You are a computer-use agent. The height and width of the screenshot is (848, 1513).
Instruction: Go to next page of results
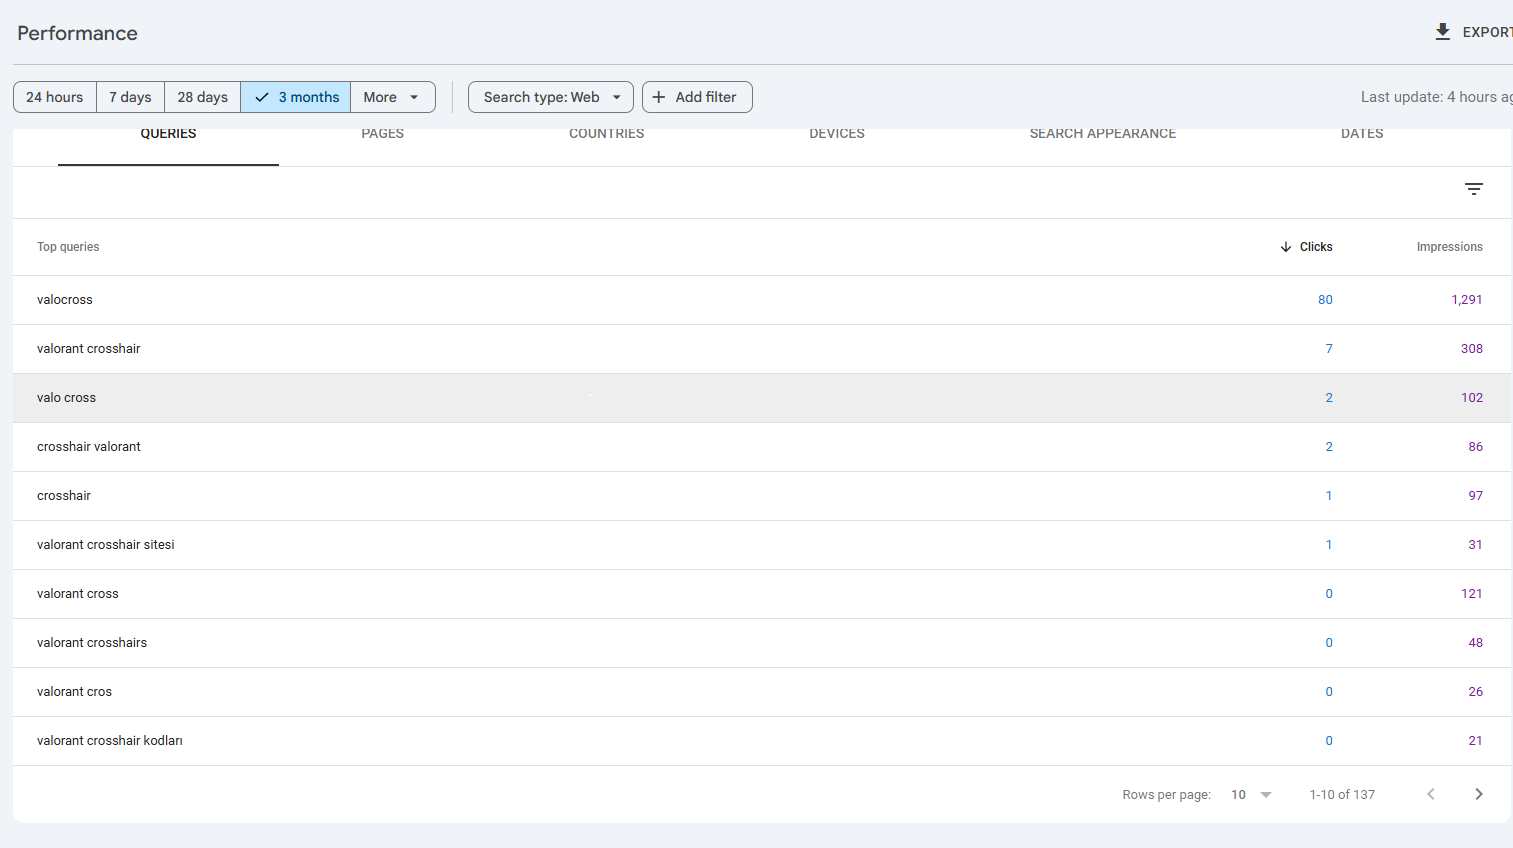1478,794
